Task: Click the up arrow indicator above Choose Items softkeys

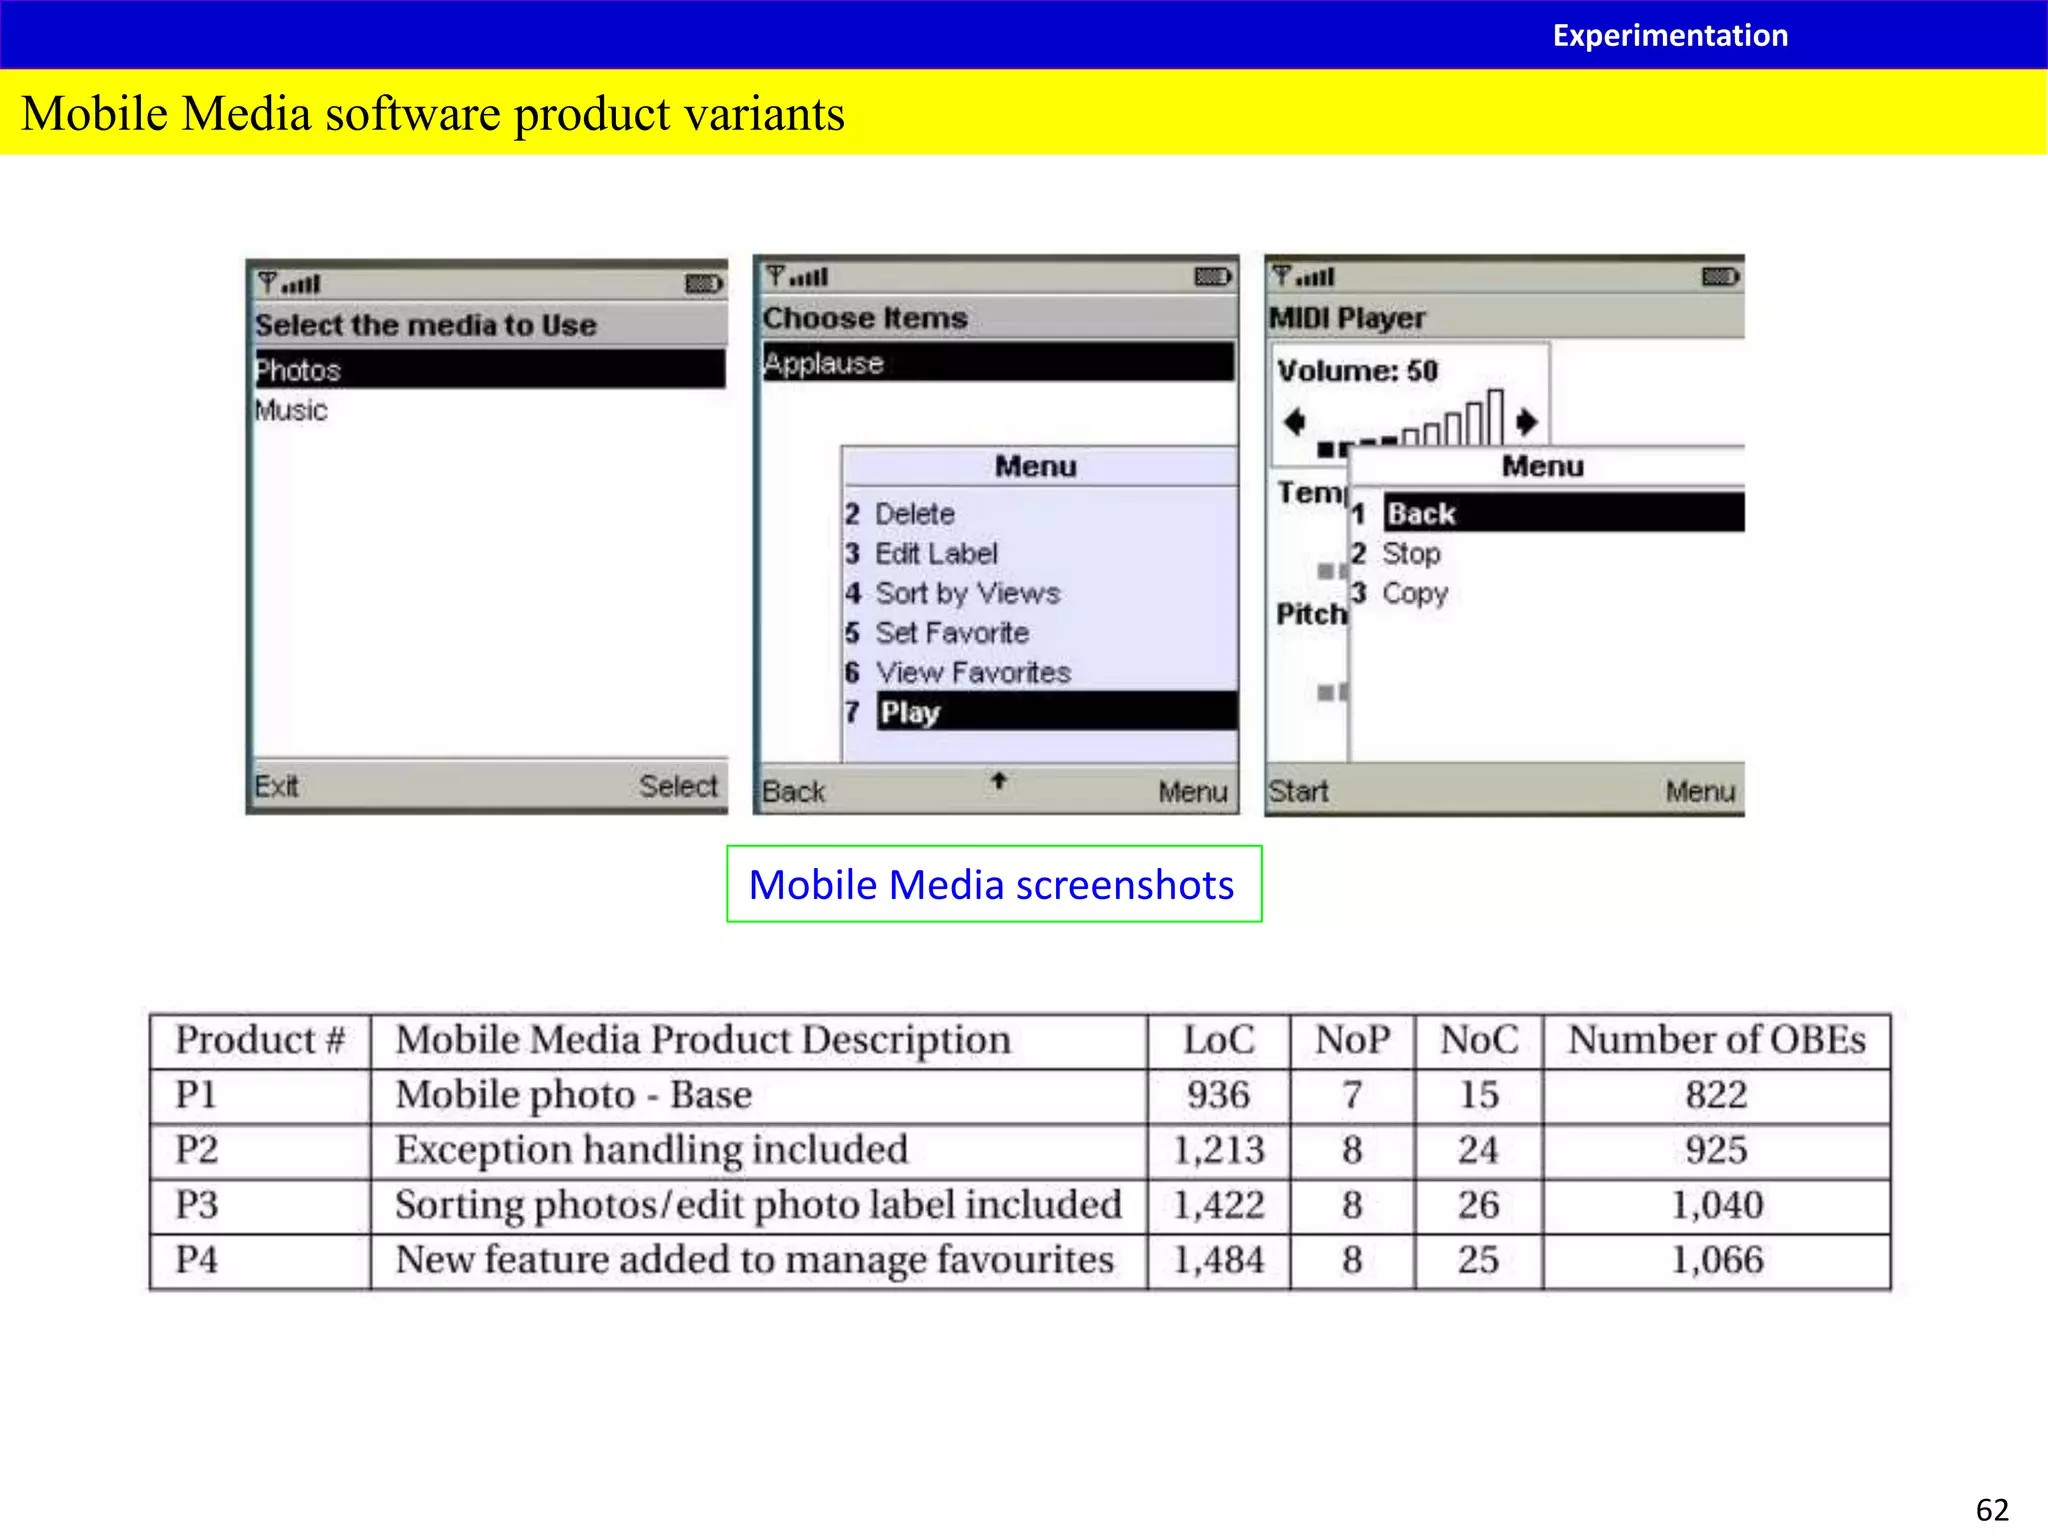Action: point(998,780)
